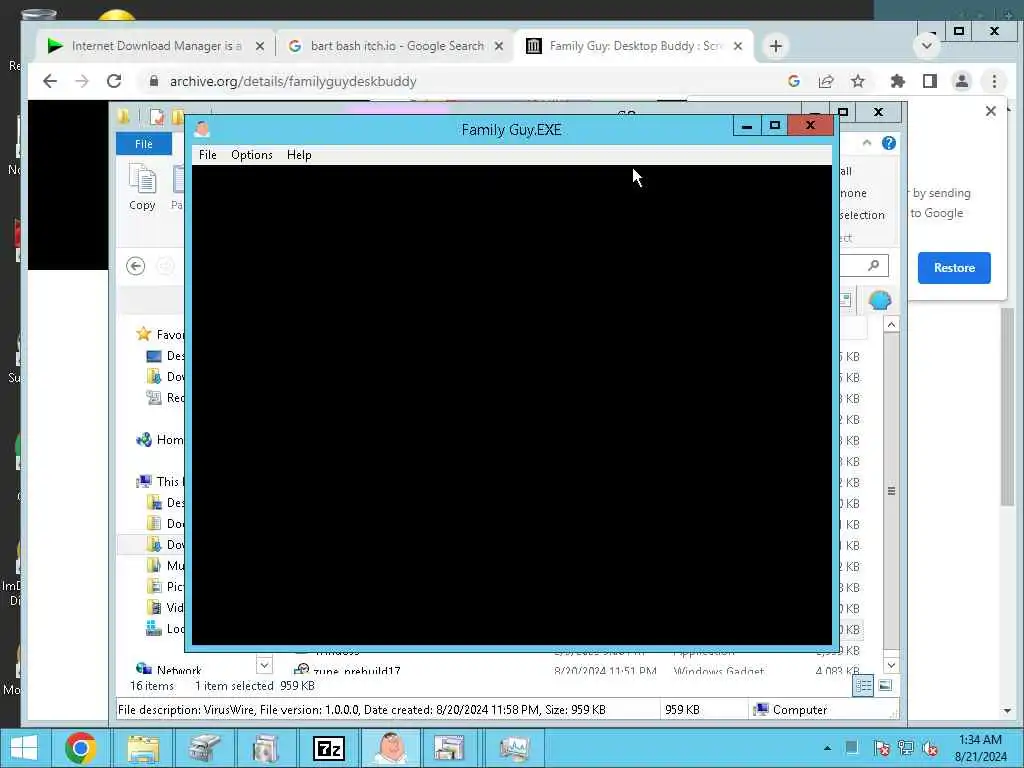Click Chrome page scroll down arrow
The height and width of the screenshot is (768, 1024).
pyautogui.click(x=1008, y=710)
